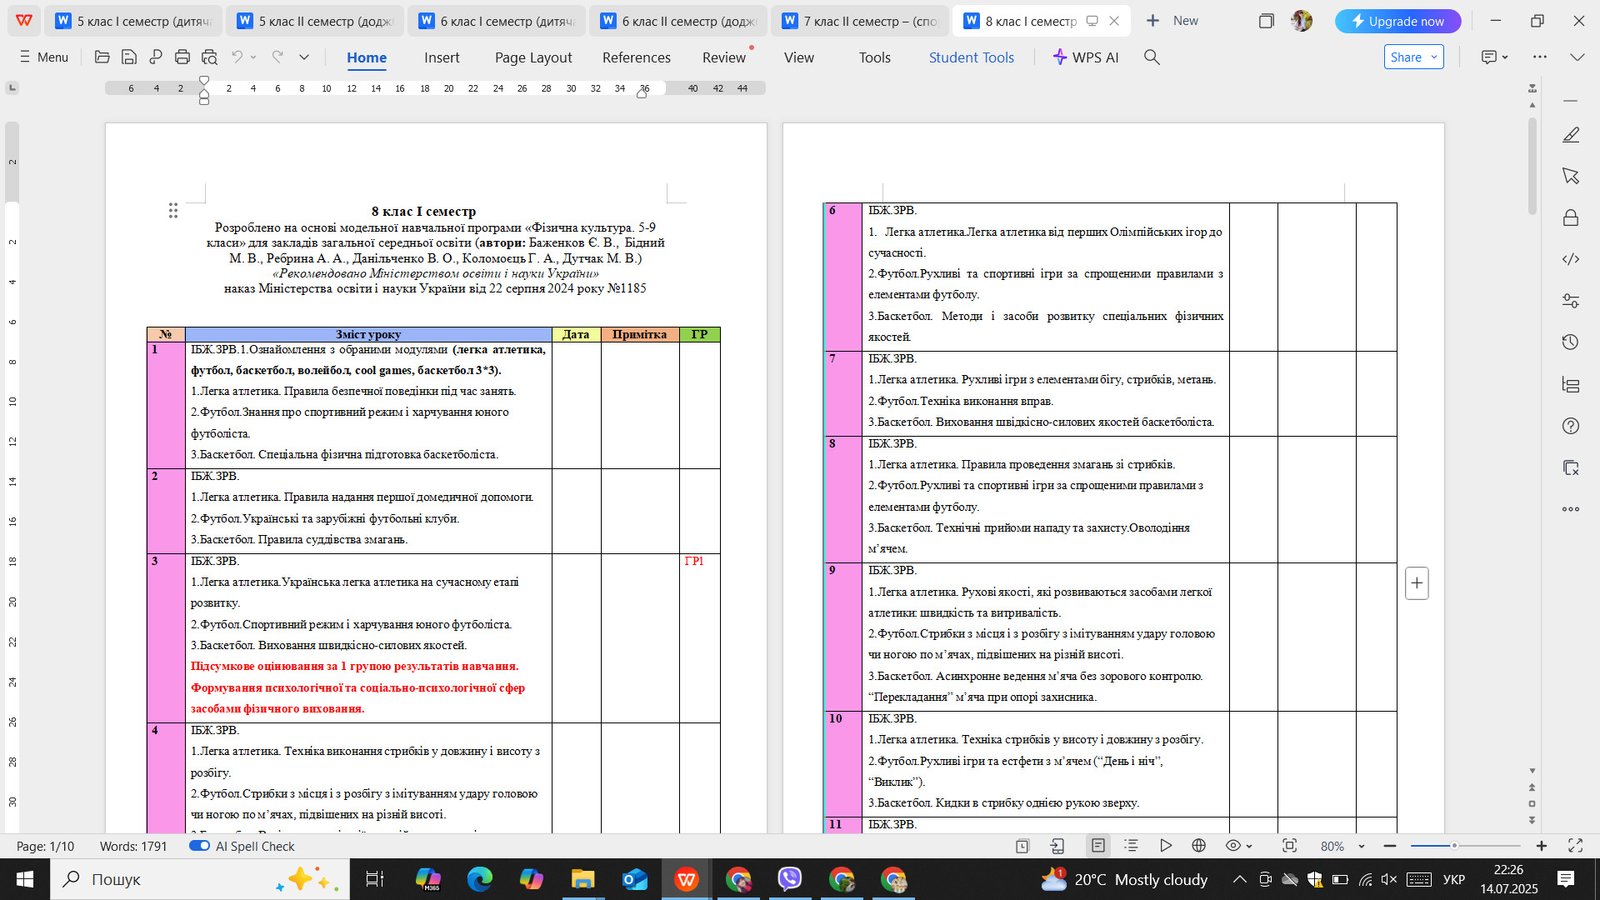This screenshot has height=900, width=1600.
Task: Switch to the References tab
Action: (x=636, y=57)
